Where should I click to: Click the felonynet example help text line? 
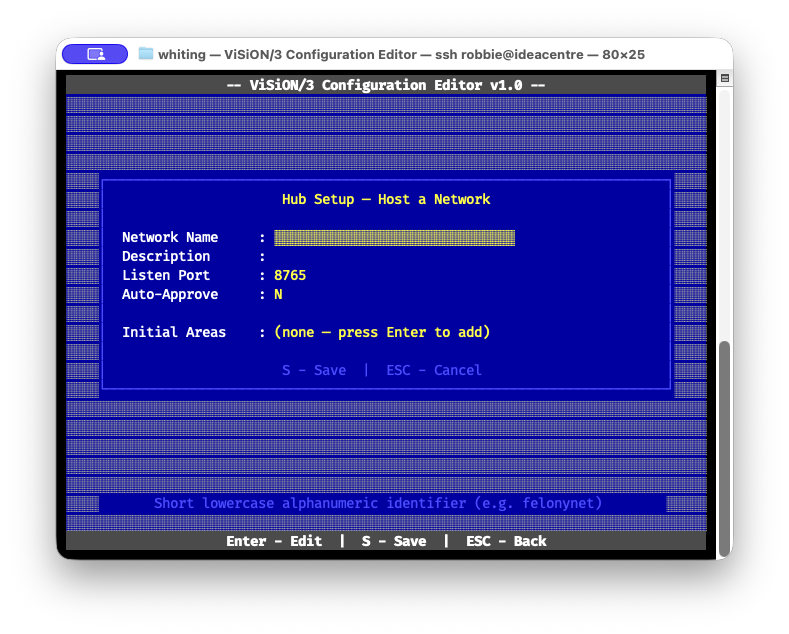[378, 503]
